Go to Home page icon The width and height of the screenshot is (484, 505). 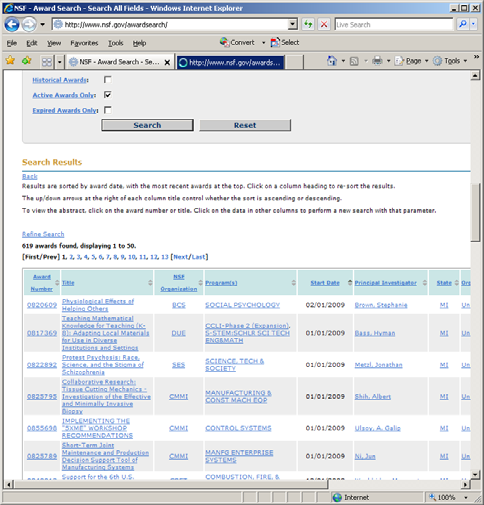coord(332,61)
